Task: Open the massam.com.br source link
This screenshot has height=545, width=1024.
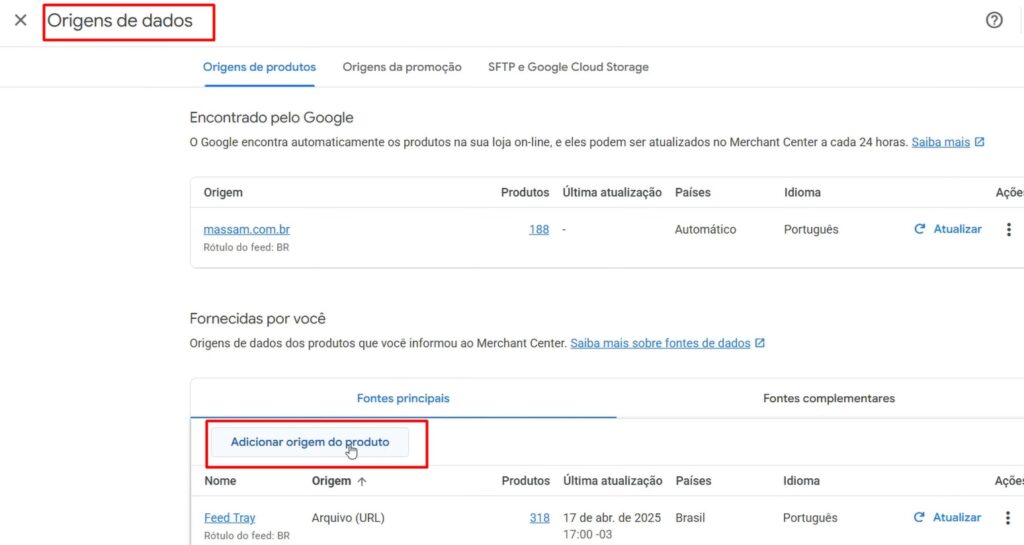Action: click(246, 229)
